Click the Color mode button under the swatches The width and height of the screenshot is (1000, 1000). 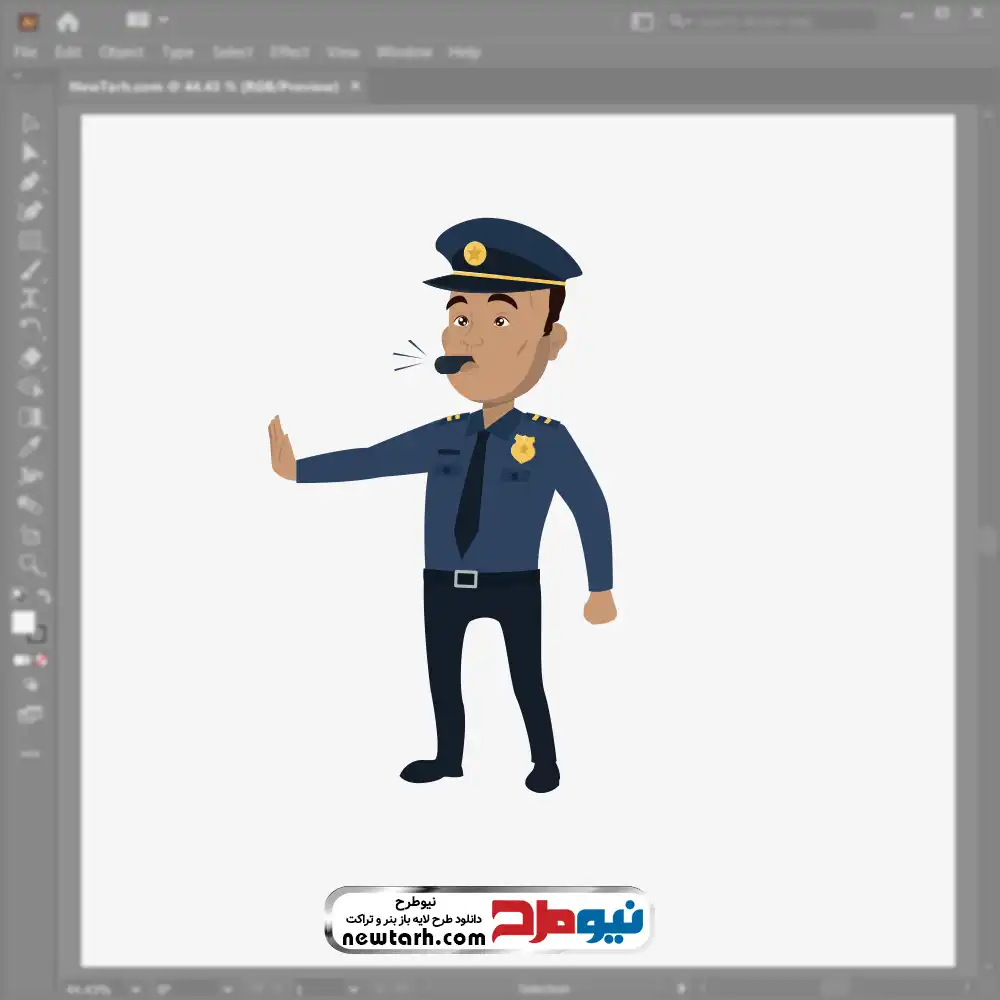click(22, 660)
